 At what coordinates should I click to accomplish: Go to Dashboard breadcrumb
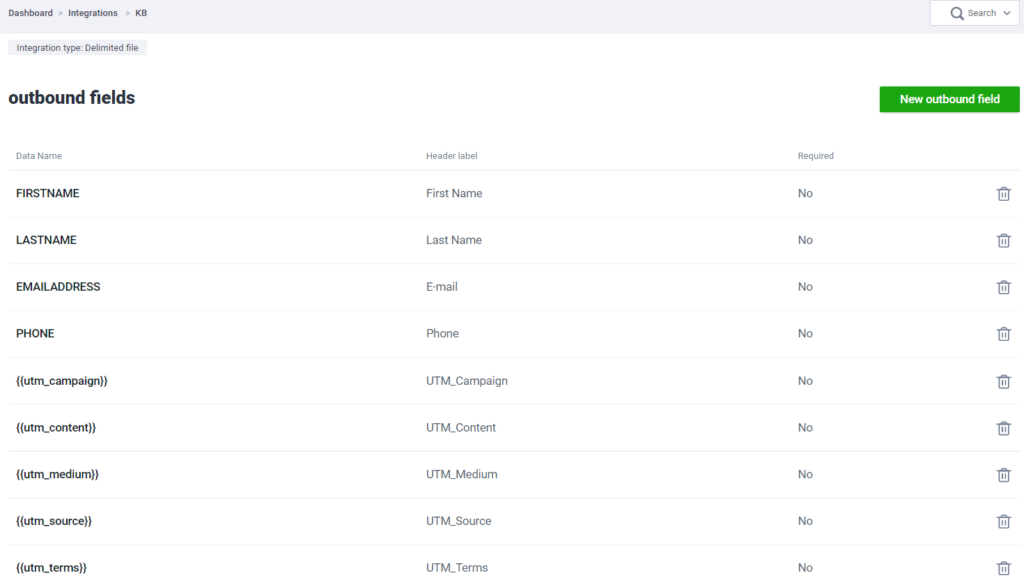pyautogui.click(x=30, y=13)
